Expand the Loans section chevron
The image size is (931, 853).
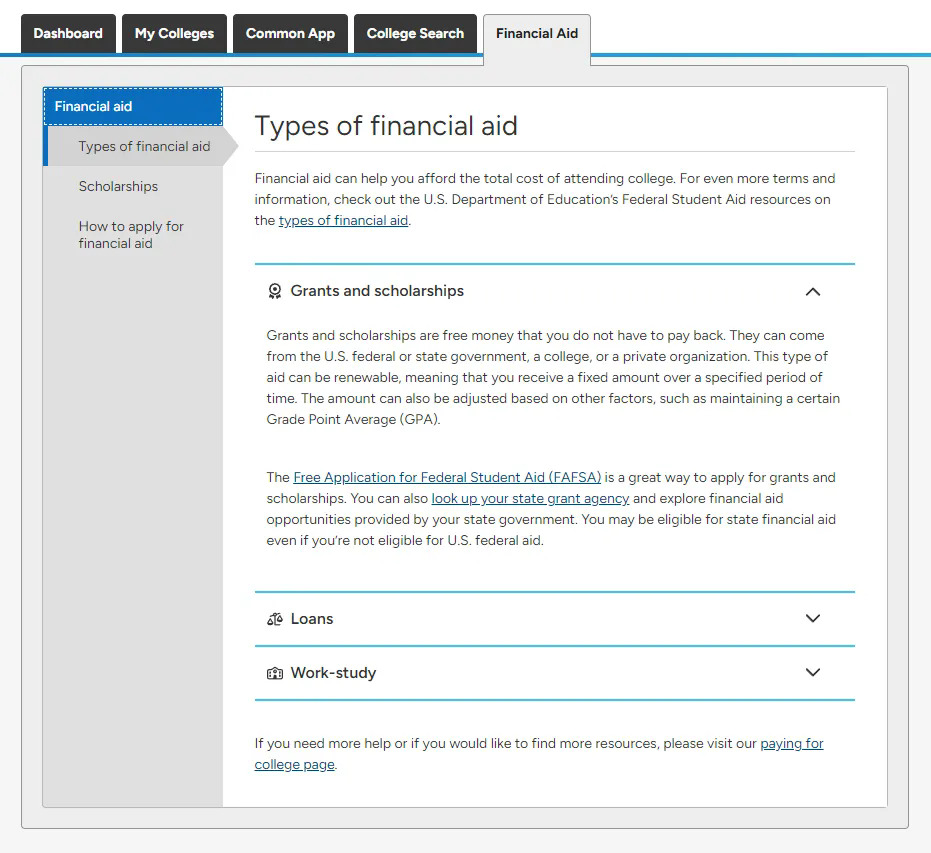click(812, 619)
